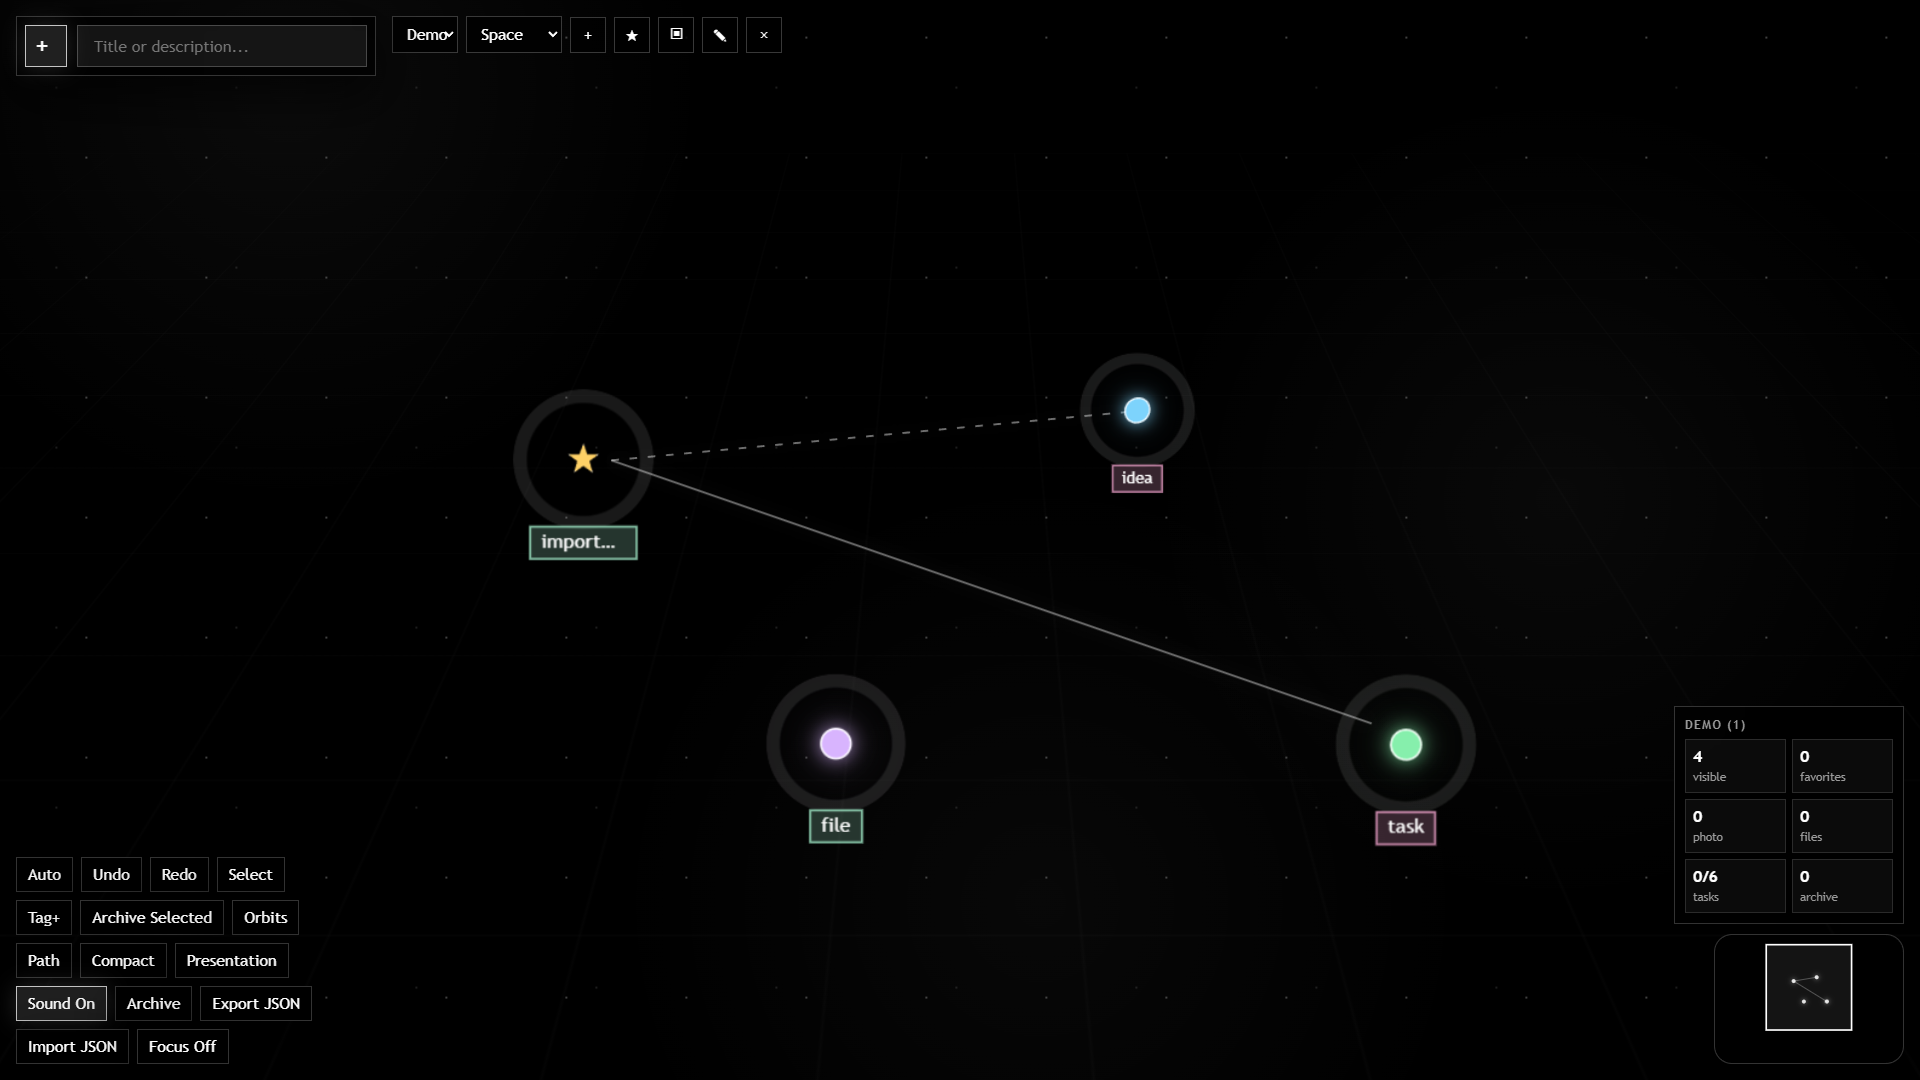Click the pencil edit icon in top toolbar
The image size is (1920, 1080).
pyautogui.click(x=720, y=35)
